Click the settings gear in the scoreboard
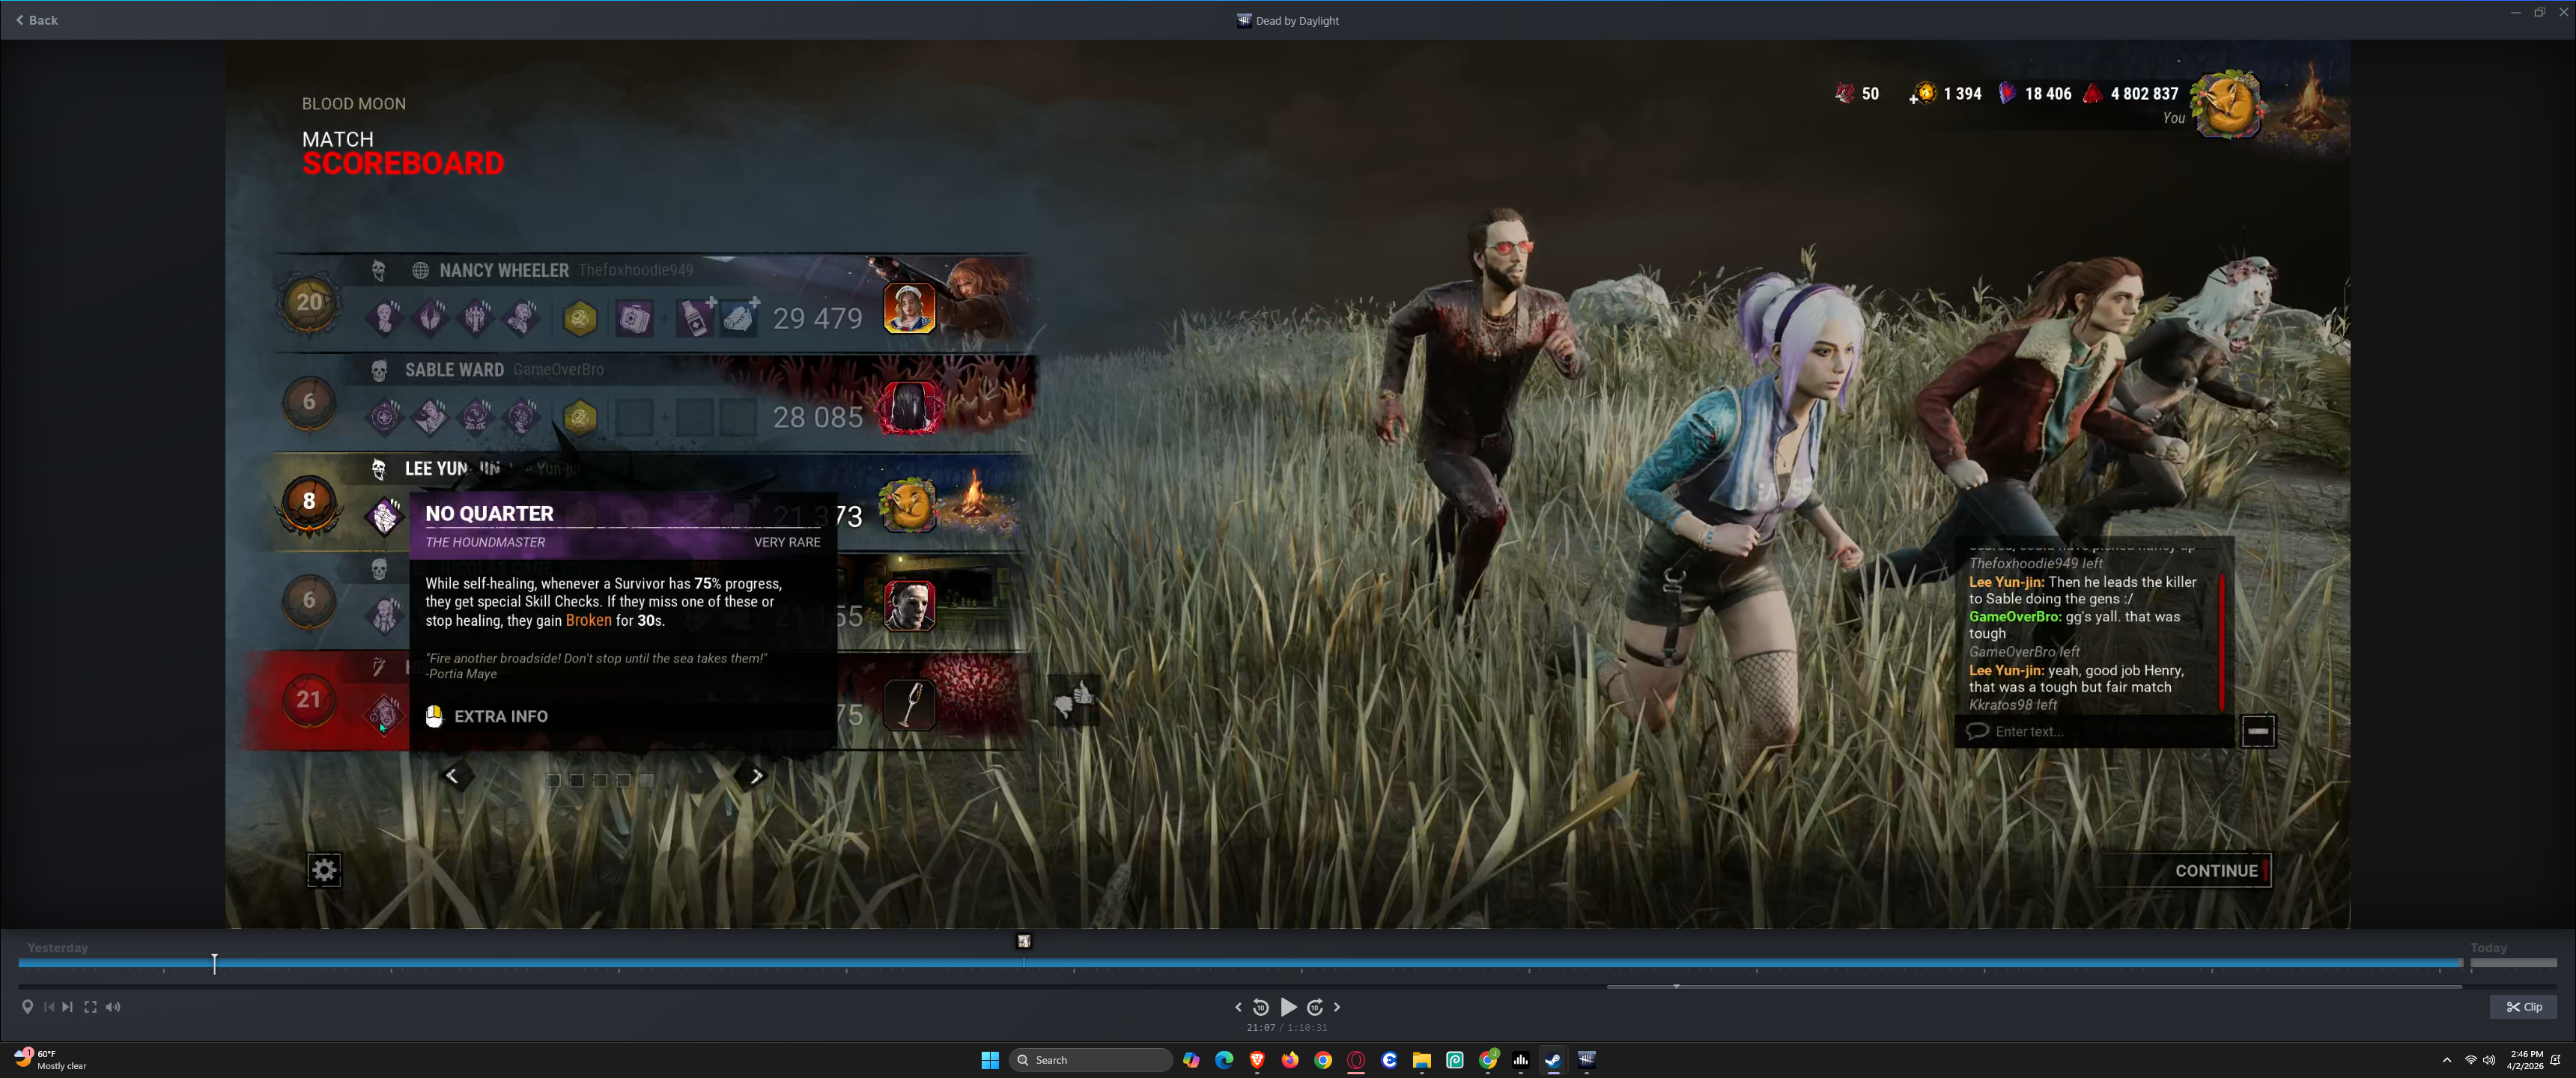The height and width of the screenshot is (1078, 2576). click(324, 870)
